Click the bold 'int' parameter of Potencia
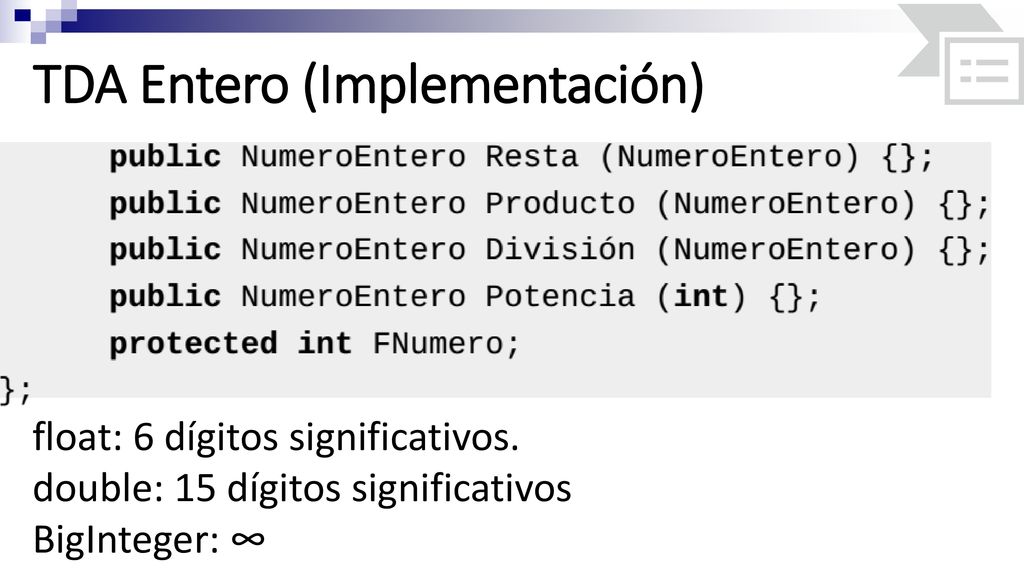1024x576 pixels. [x=701, y=297]
